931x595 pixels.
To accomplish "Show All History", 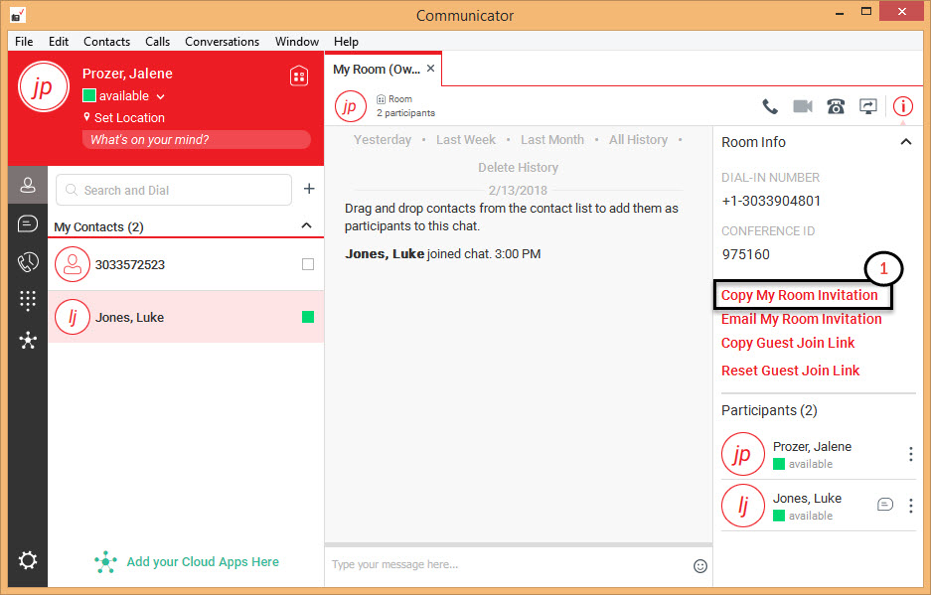I will (x=638, y=140).
